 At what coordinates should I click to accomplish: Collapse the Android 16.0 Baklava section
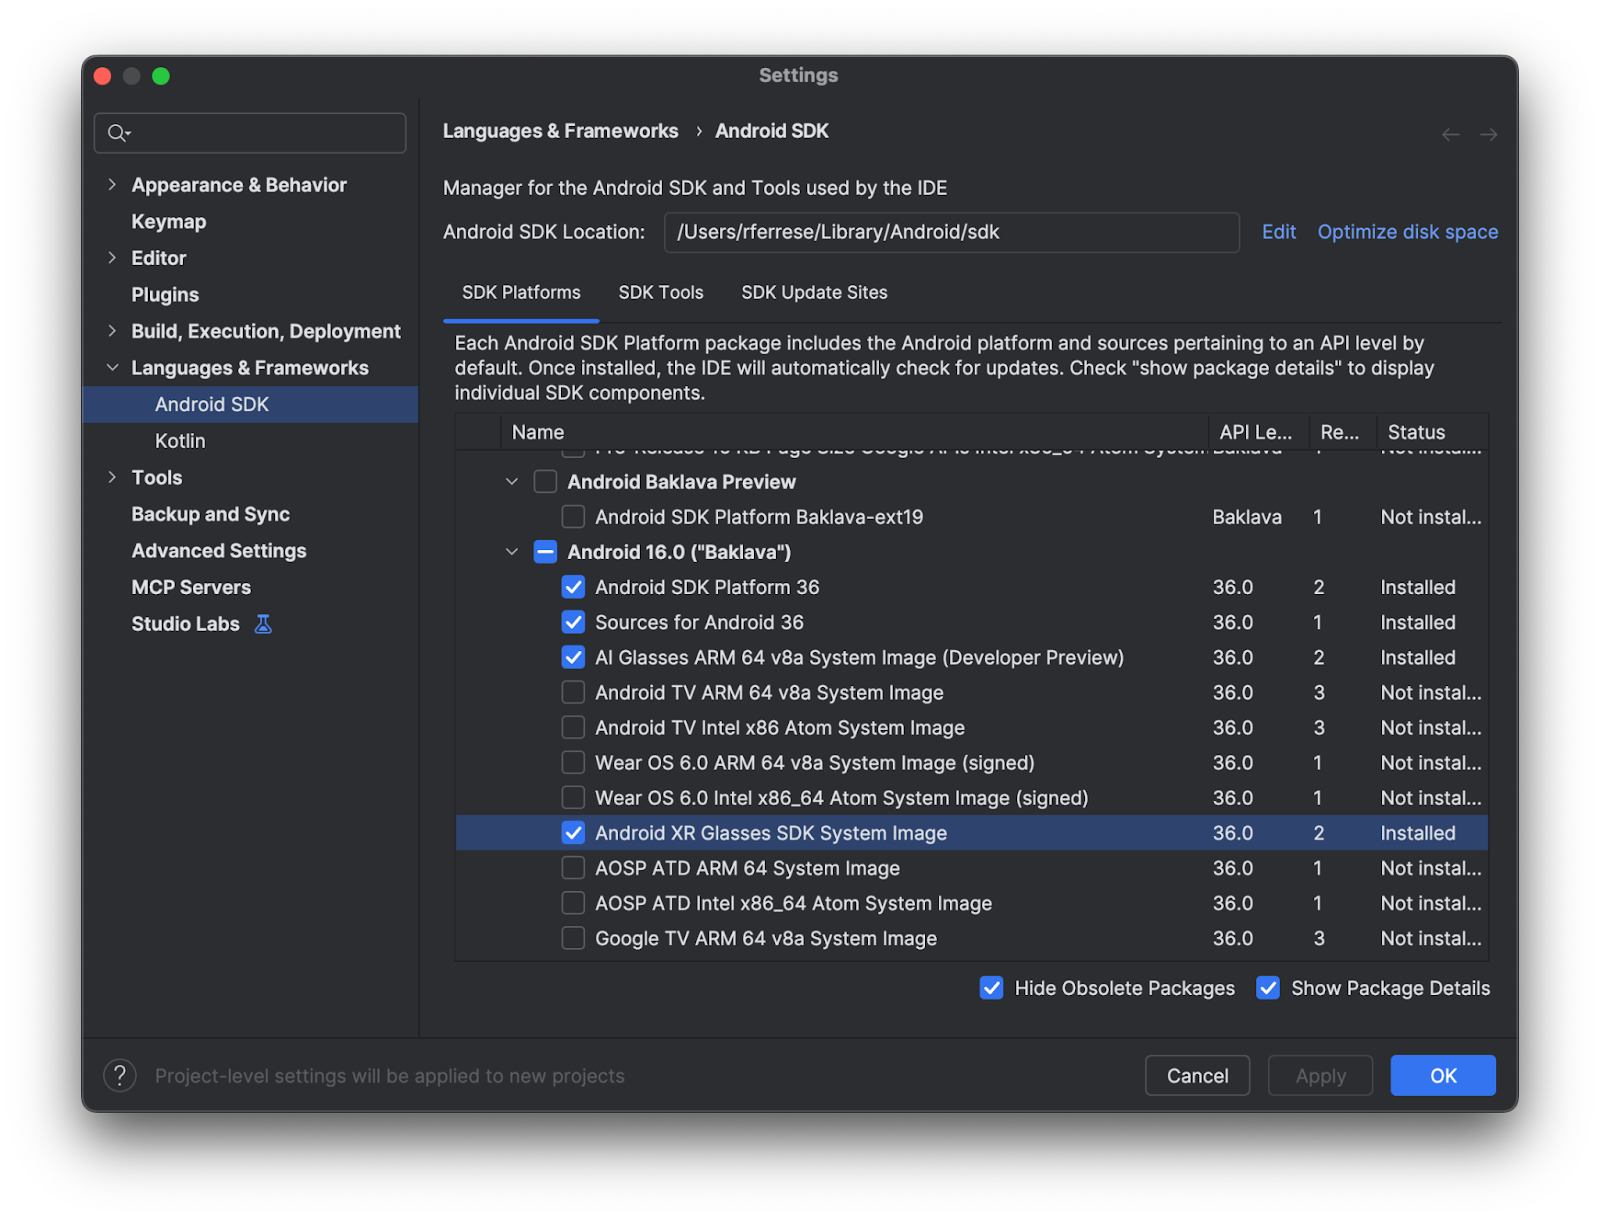click(x=511, y=551)
